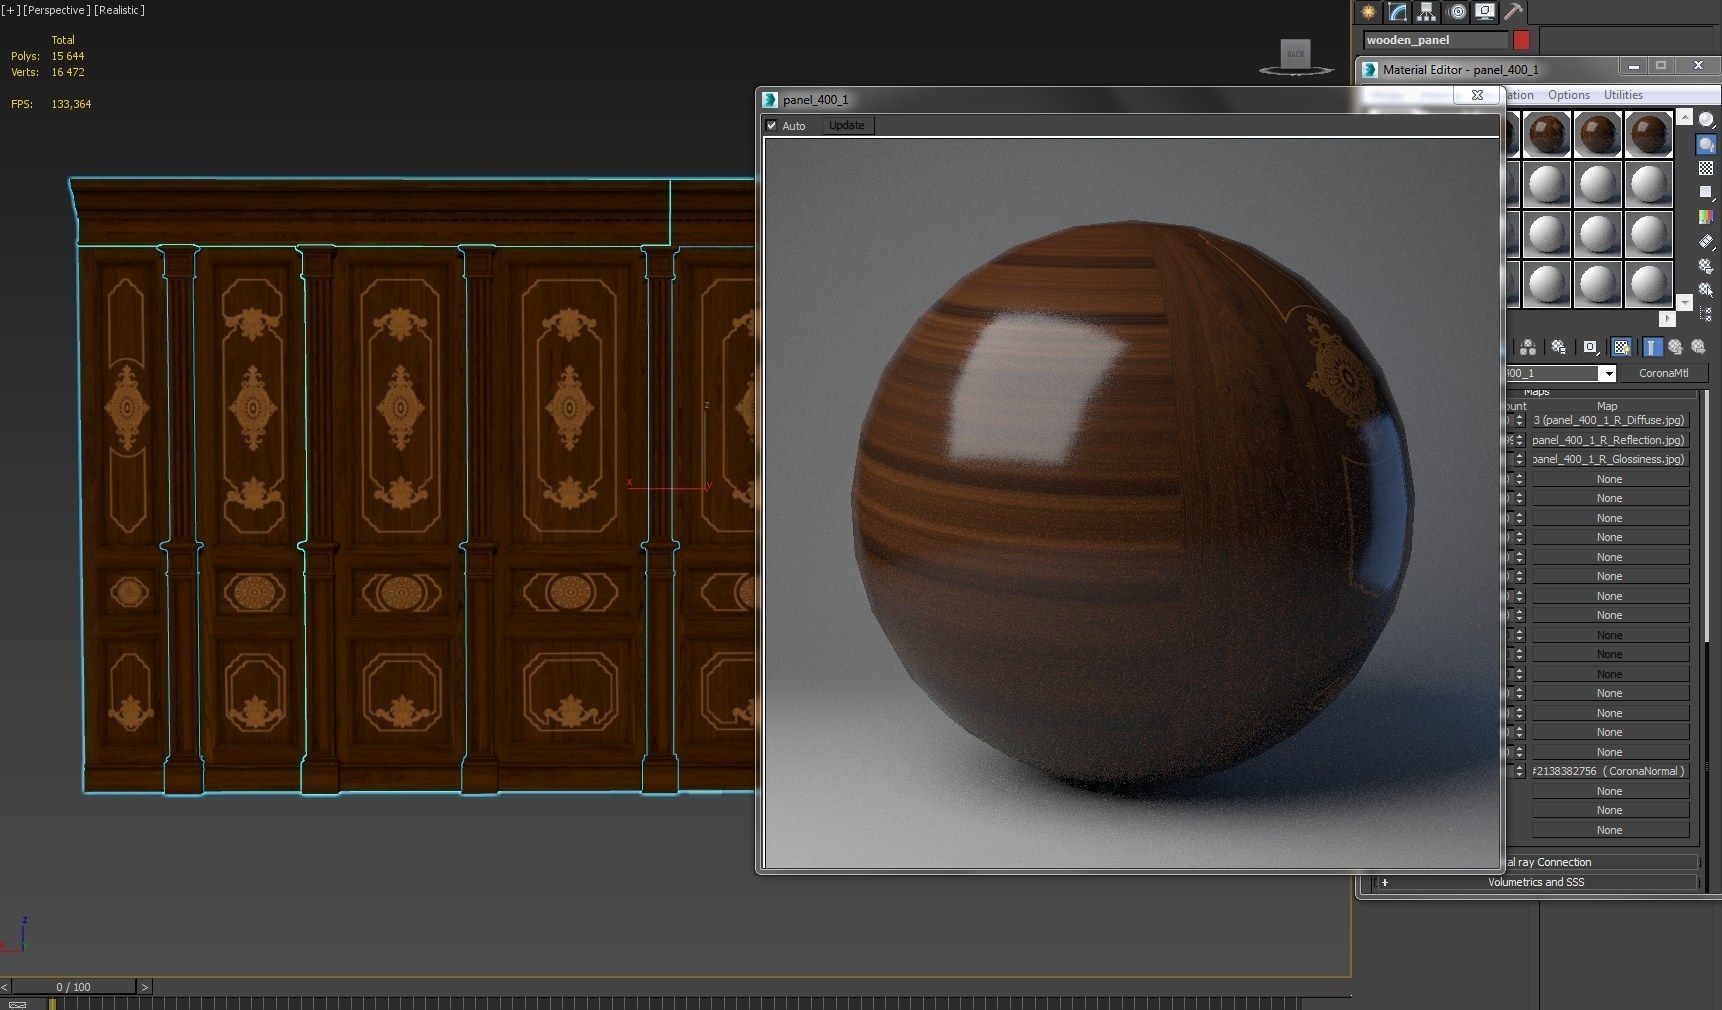
Task: Open the Realistic shading viewport menu
Action: [119, 10]
